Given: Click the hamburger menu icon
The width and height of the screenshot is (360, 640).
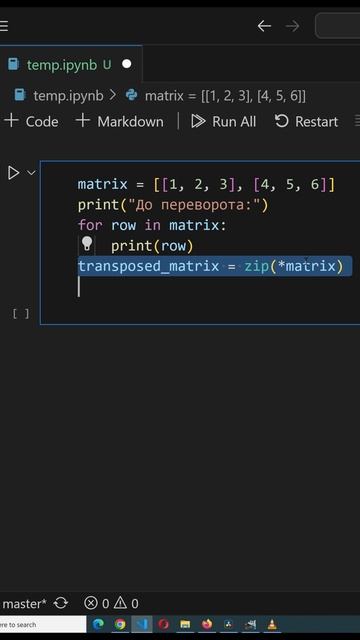Looking at the screenshot, I should click(x=4, y=26).
